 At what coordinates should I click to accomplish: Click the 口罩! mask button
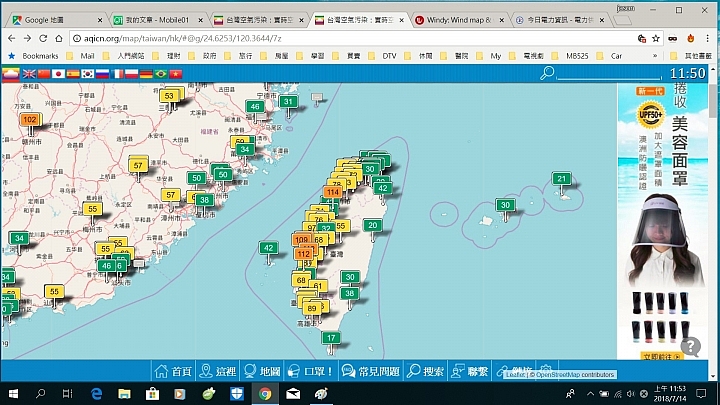coord(310,371)
